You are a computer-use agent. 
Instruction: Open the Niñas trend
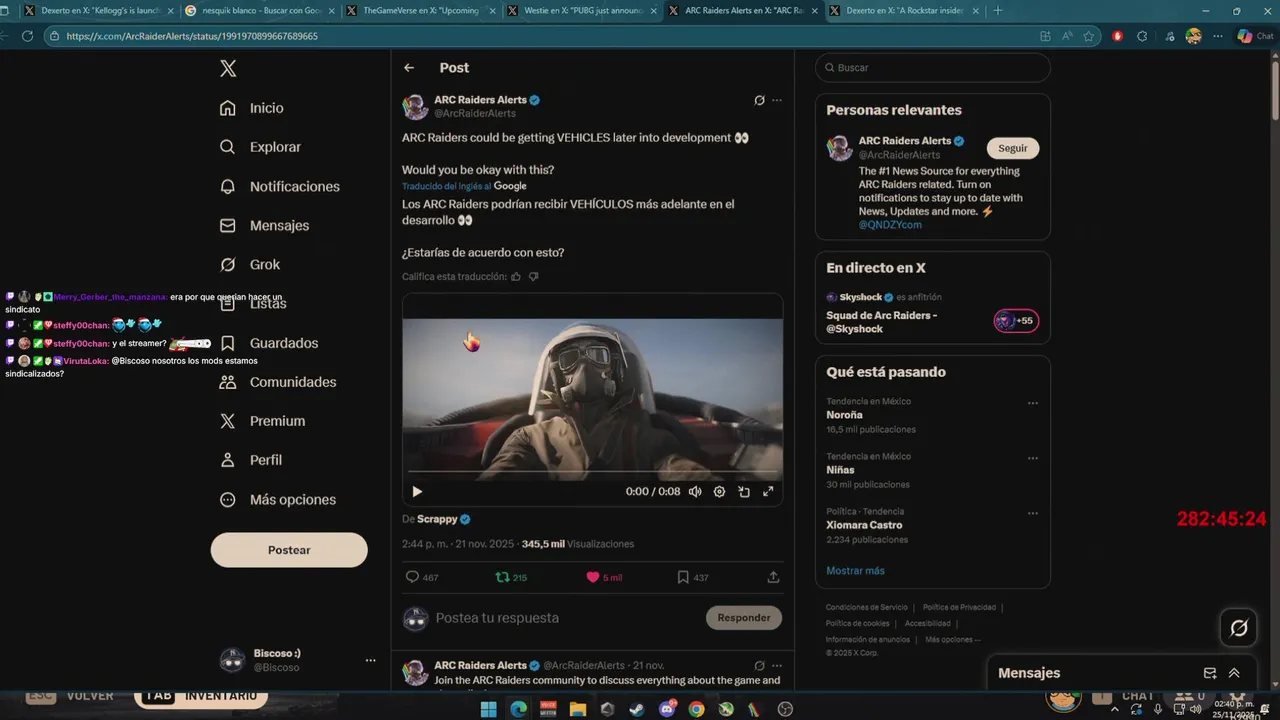(x=840, y=470)
